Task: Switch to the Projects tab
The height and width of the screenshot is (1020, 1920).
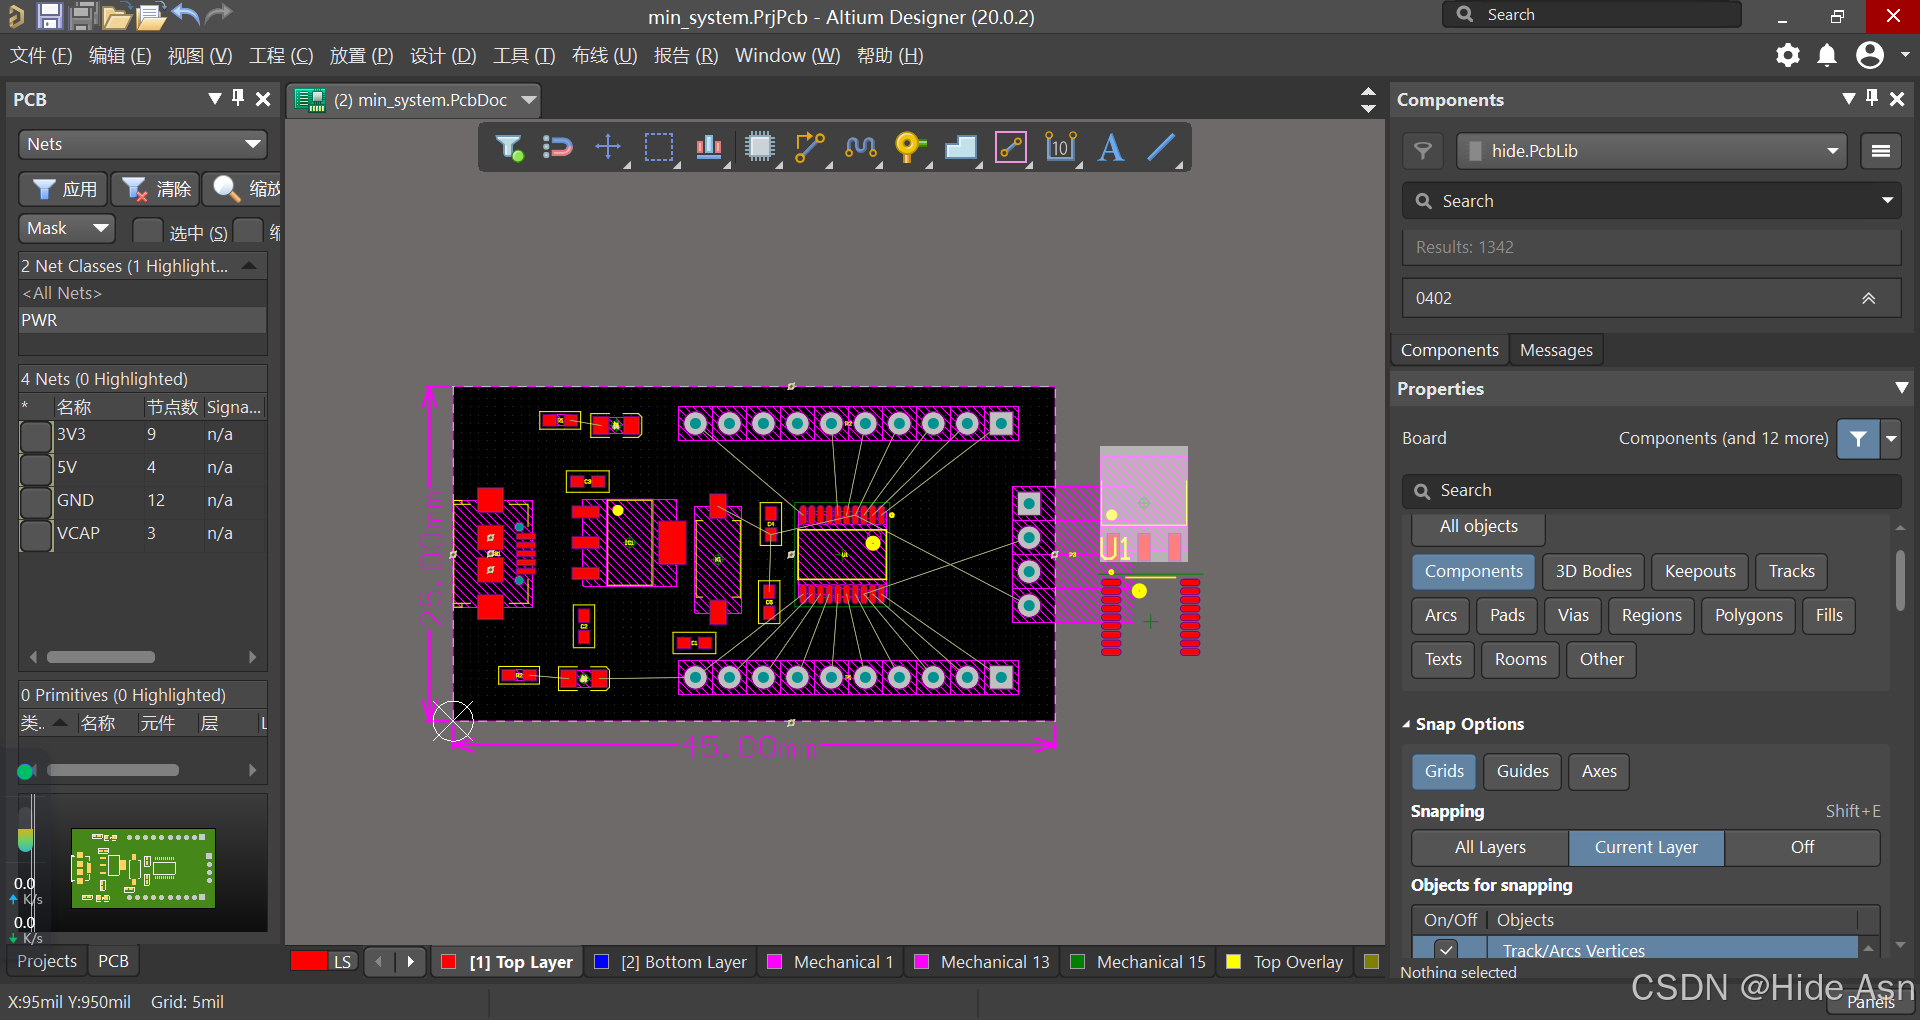Action: (47, 961)
